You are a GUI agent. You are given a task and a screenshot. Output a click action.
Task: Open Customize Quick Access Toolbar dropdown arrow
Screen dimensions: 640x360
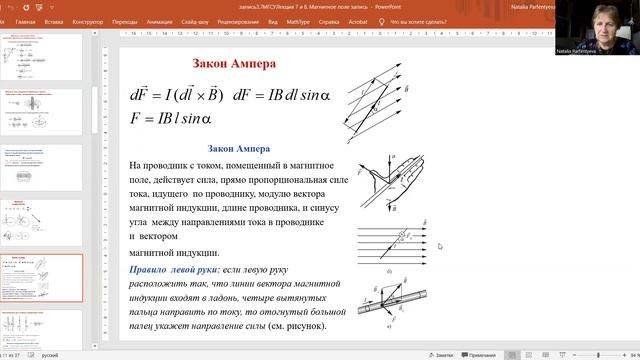tap(52, 8)
